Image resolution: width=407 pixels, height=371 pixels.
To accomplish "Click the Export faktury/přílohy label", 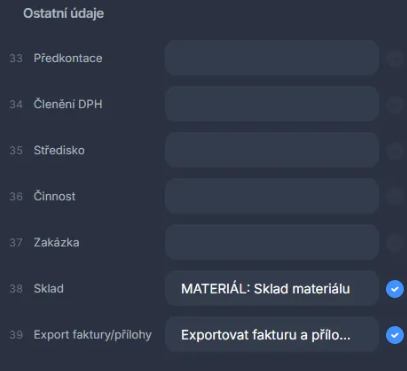I will (93, 335).
